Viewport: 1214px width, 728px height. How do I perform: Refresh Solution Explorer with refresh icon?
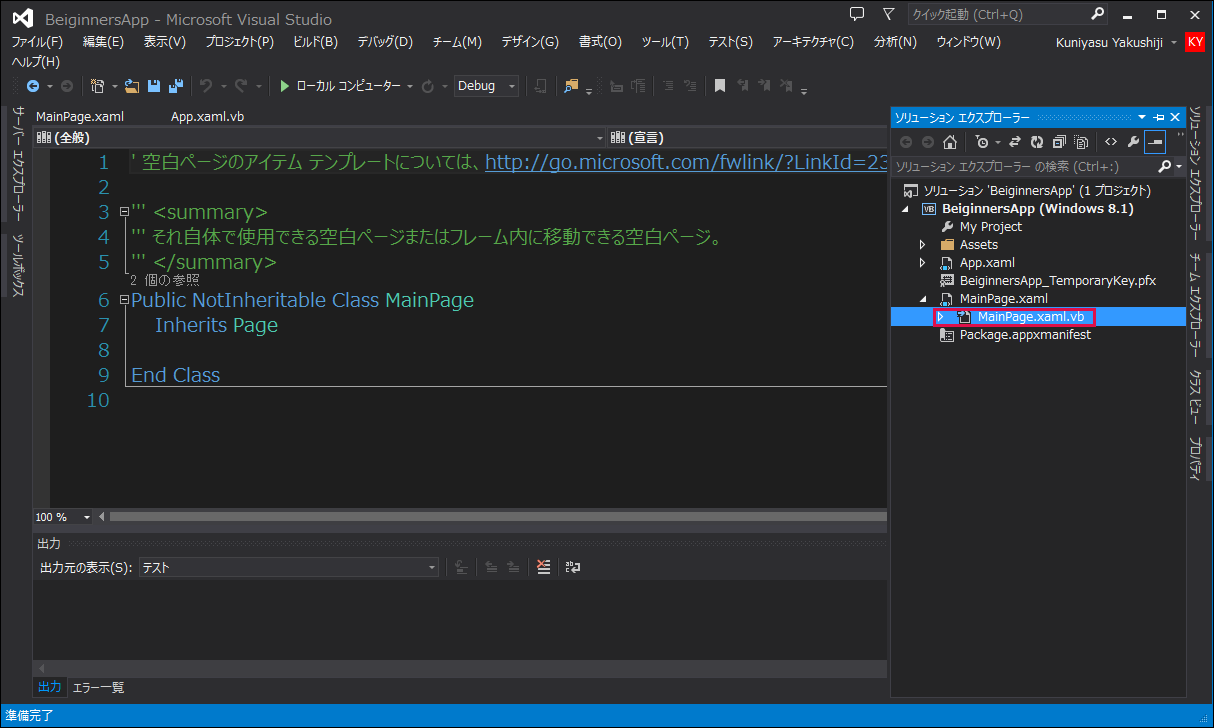coord(1037,142)
